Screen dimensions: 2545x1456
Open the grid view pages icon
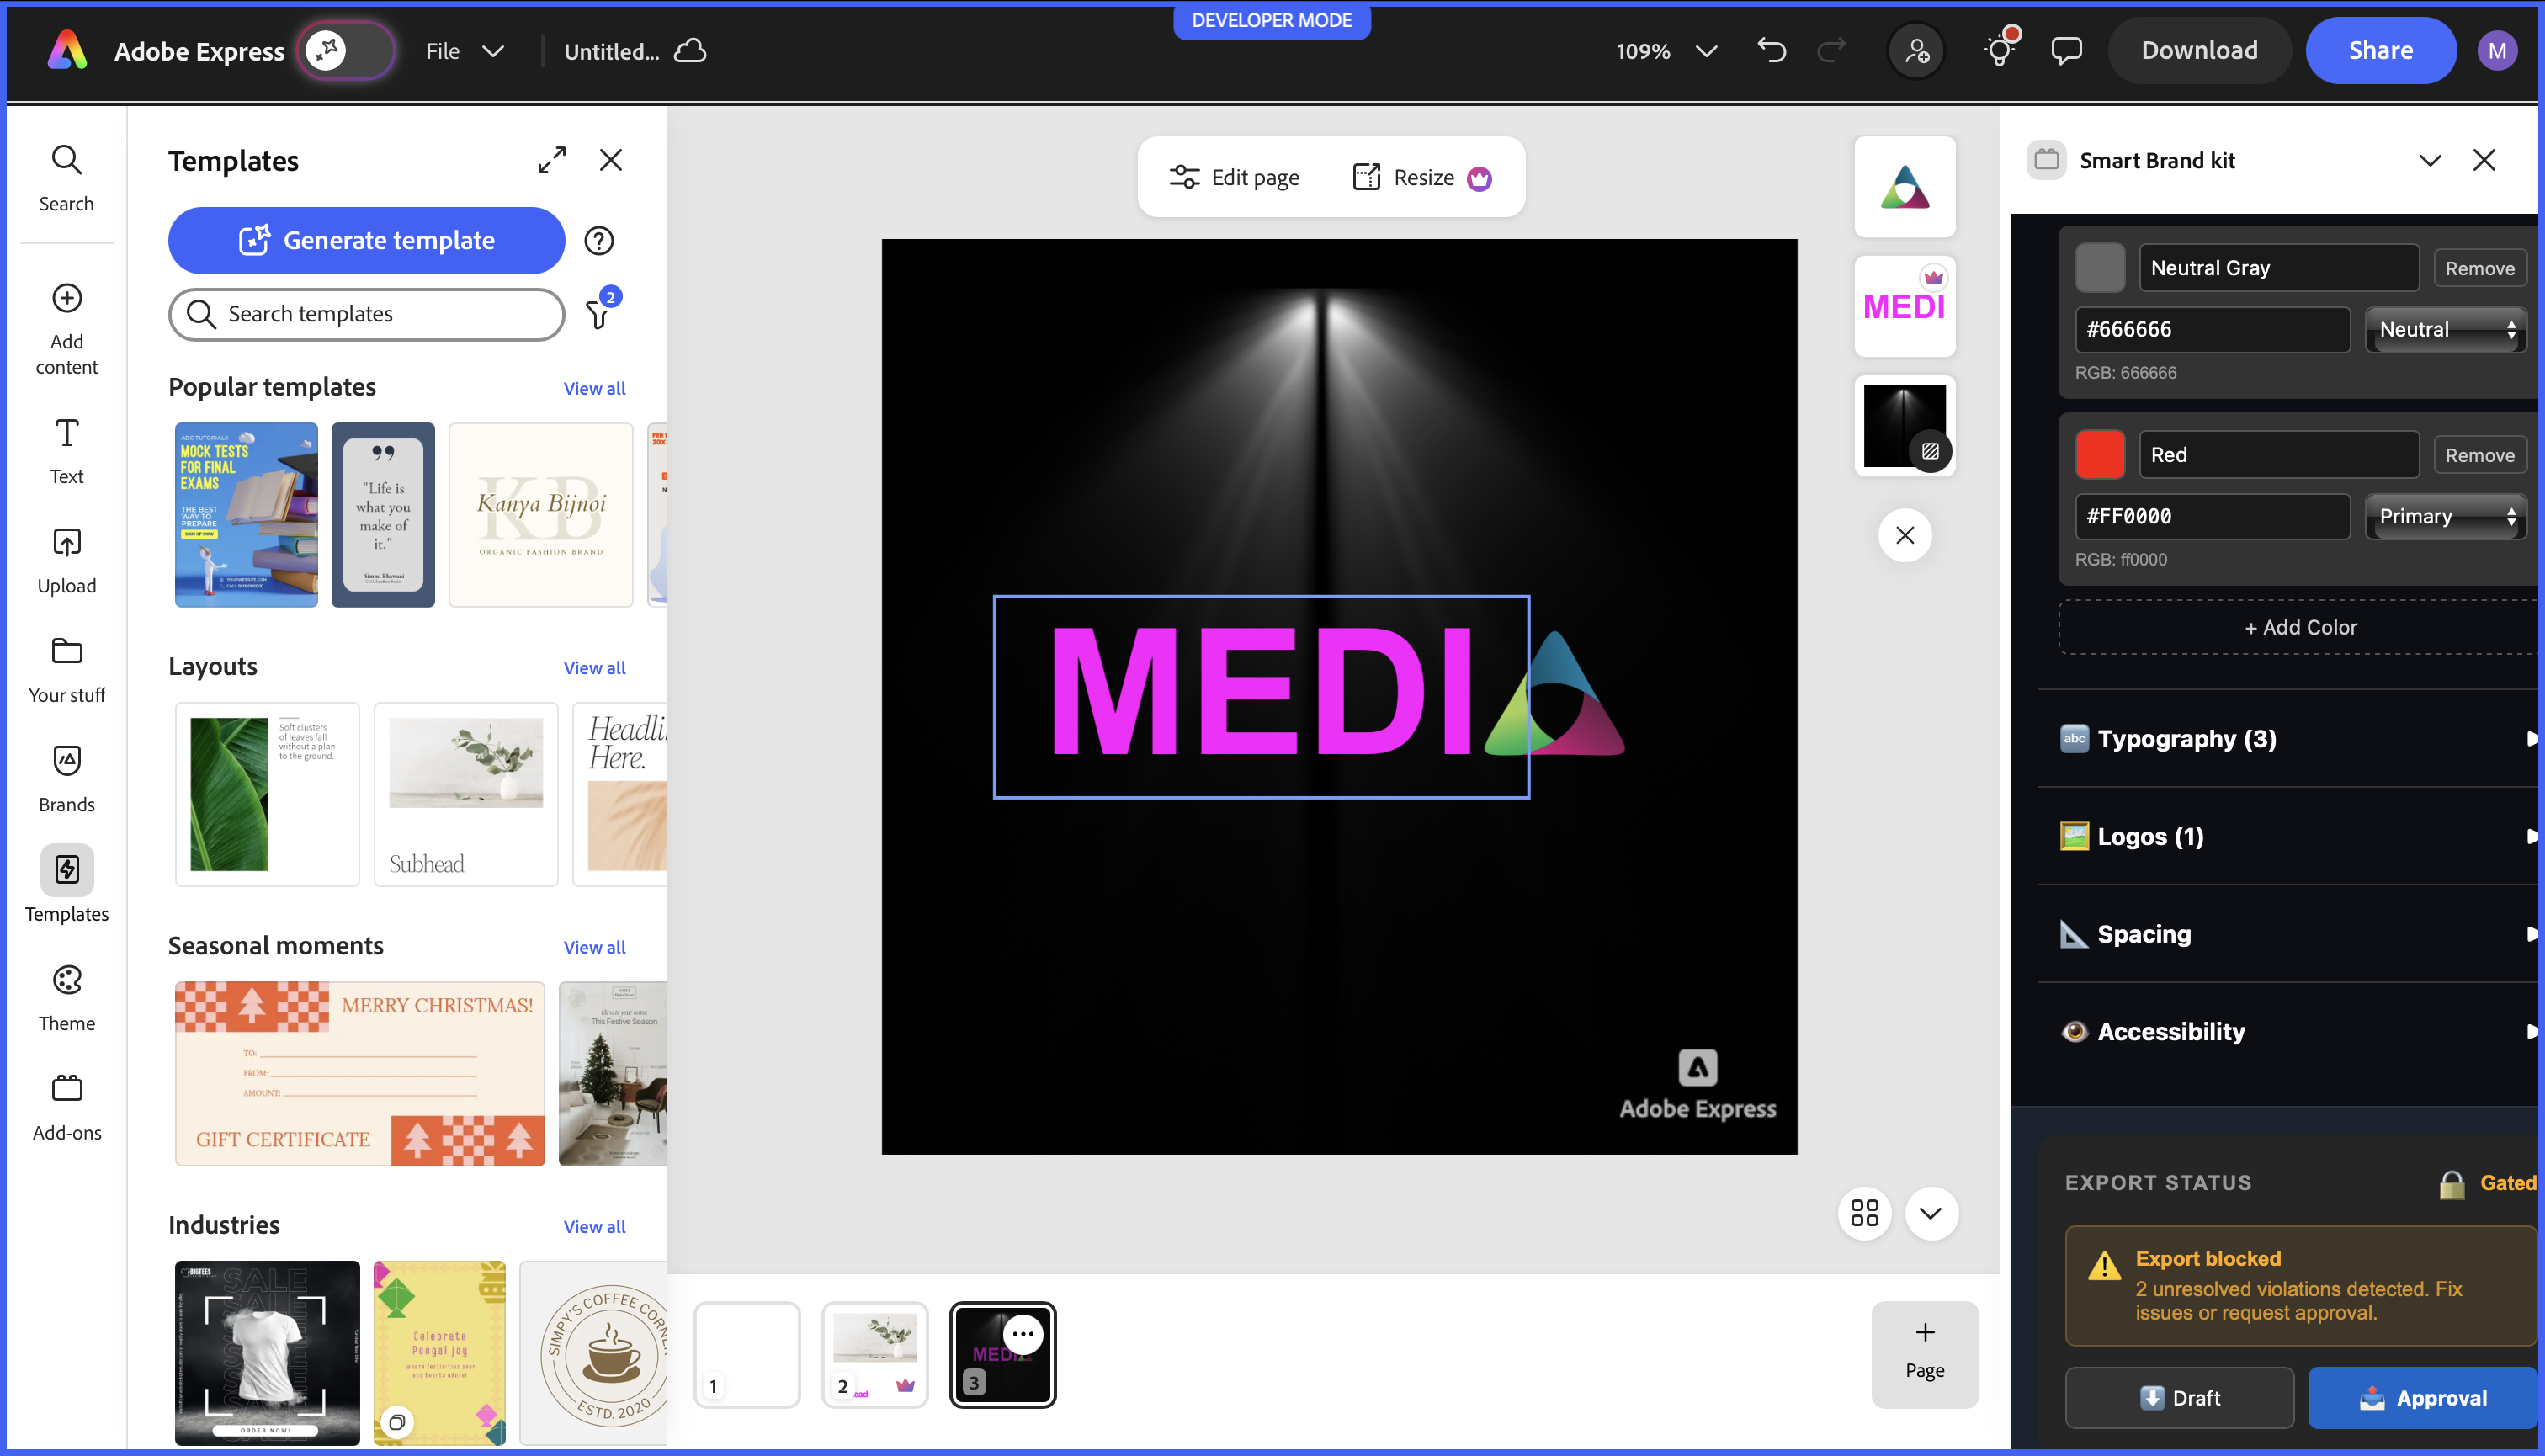pyautogui.click(x=1864, y=1213)
